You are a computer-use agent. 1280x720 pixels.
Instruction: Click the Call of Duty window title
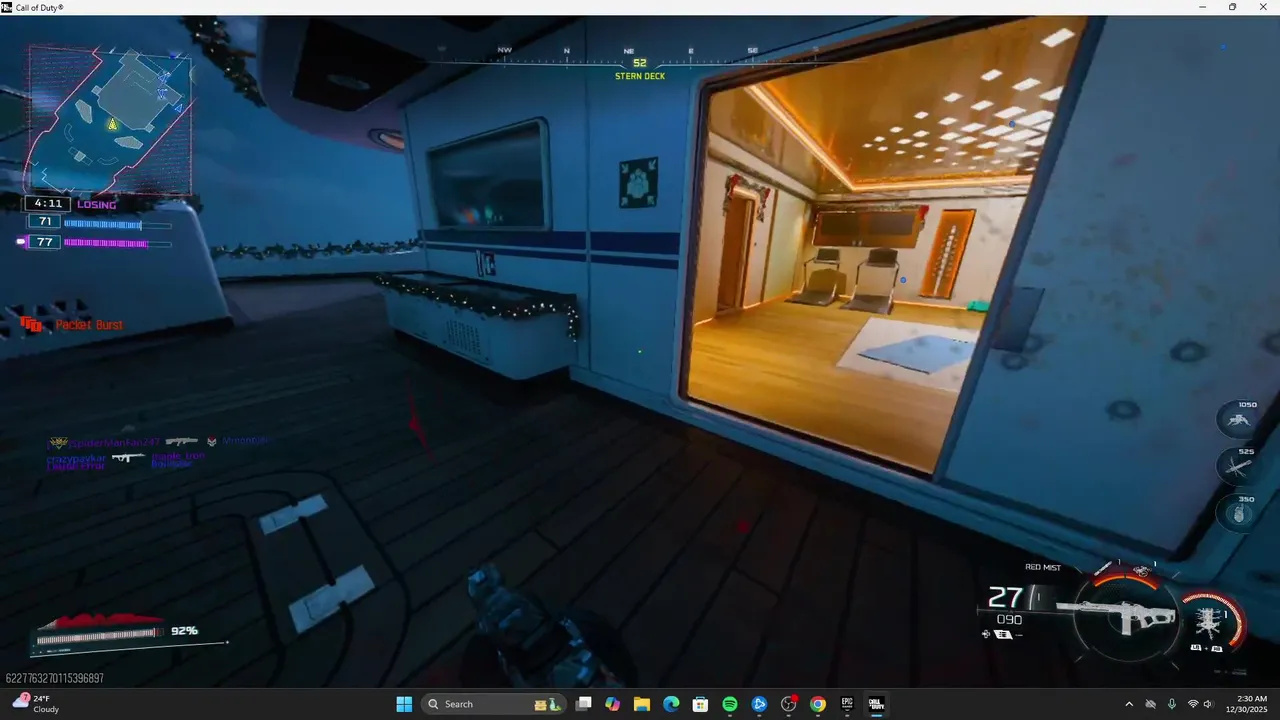(39, 7)
